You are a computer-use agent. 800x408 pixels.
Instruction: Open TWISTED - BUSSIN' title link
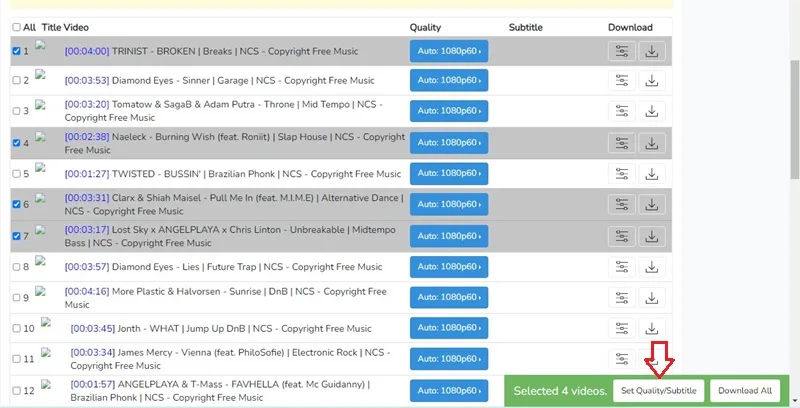click(x=233, y=174)
